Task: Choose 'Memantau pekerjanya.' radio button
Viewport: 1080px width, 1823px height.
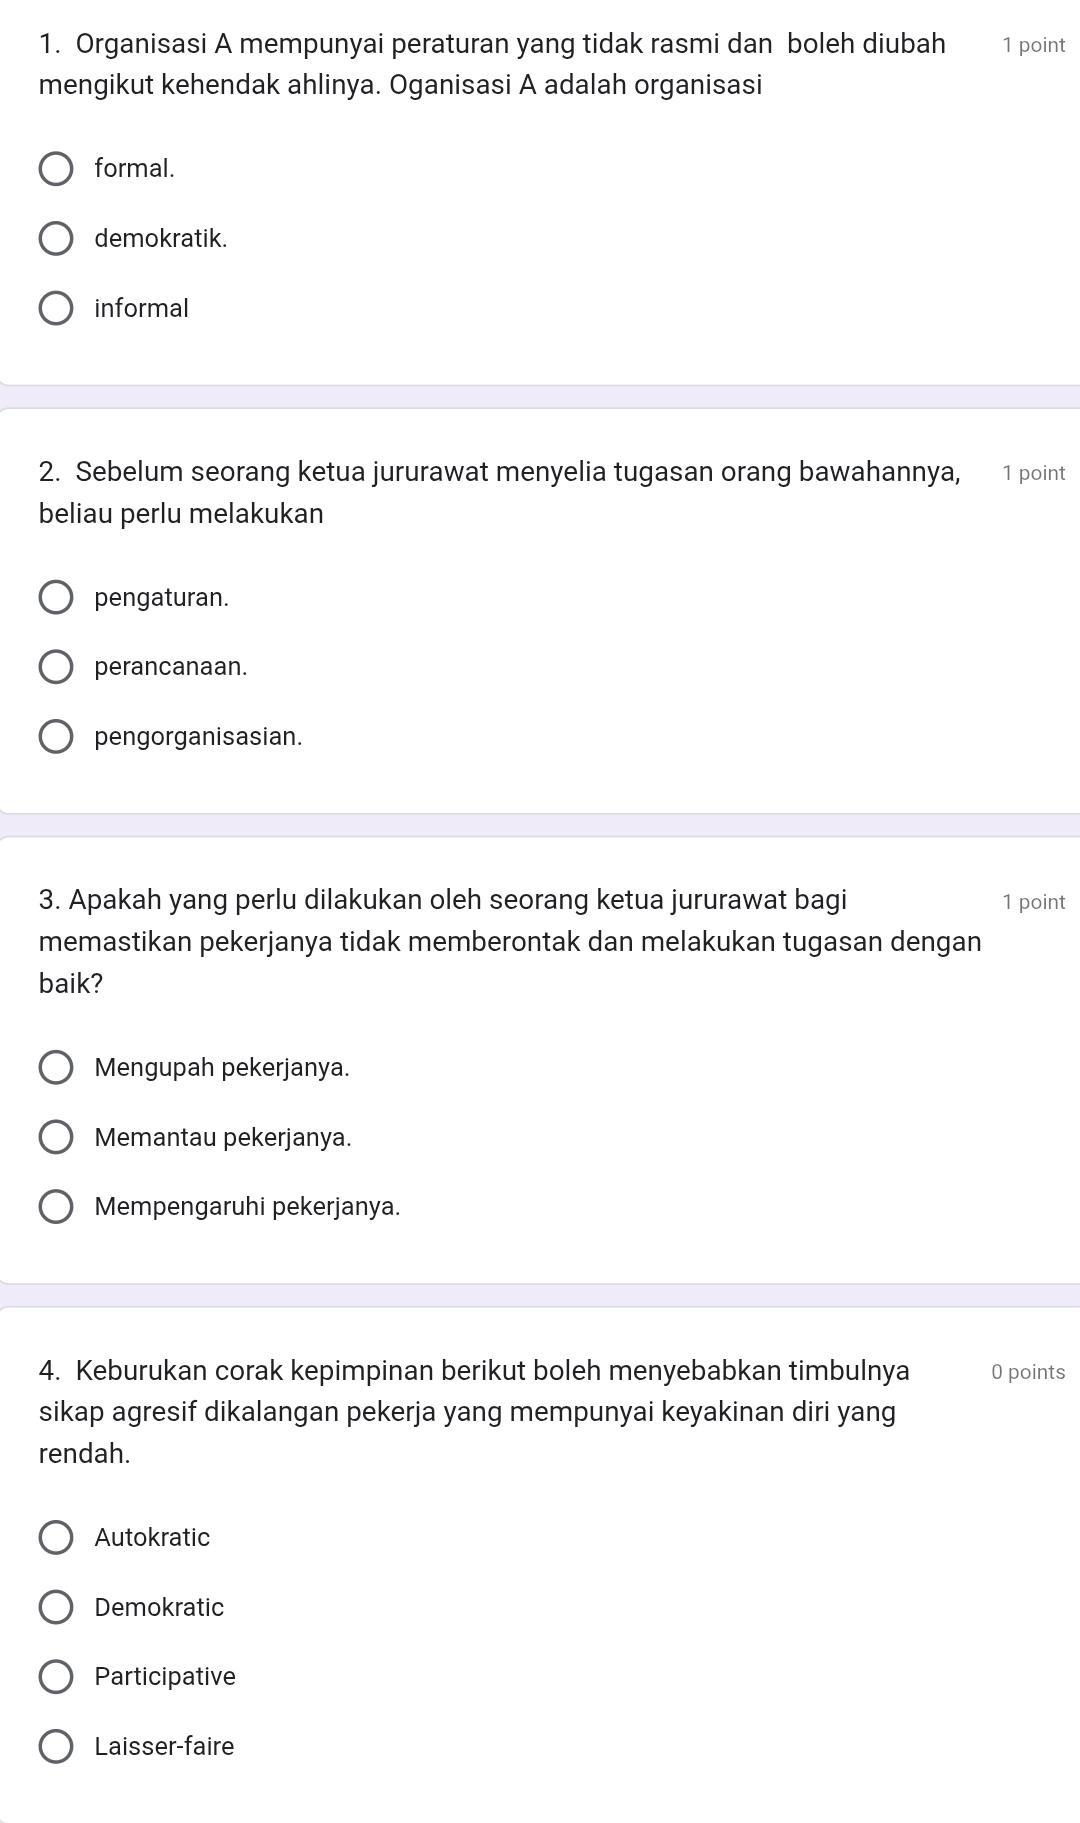Action: [x=56, y=1138]
